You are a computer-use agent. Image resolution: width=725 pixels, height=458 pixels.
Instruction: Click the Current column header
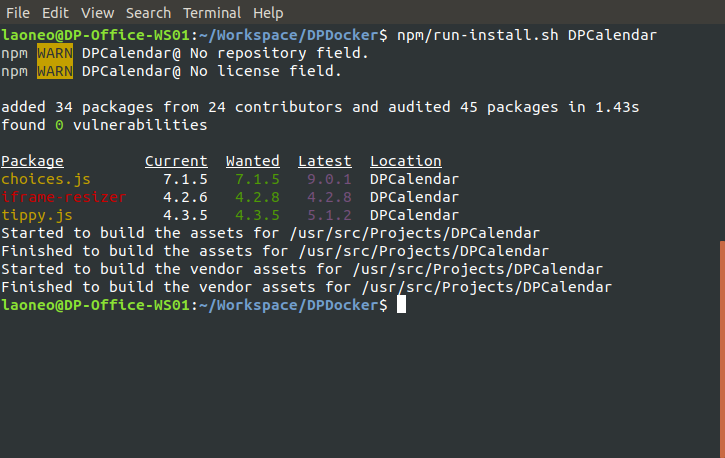(176, 161)
